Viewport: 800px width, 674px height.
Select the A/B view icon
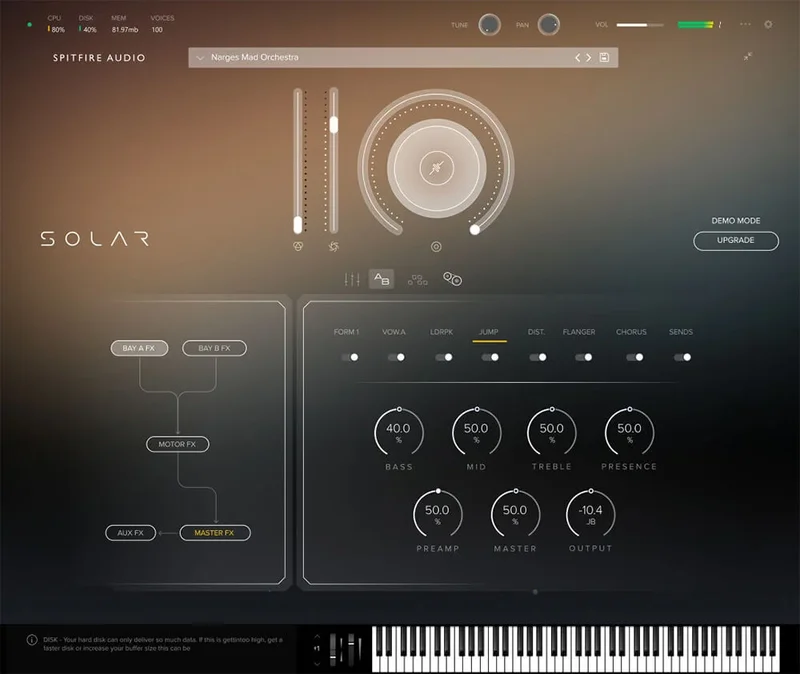pyautogui.click(x=381, y=279)
